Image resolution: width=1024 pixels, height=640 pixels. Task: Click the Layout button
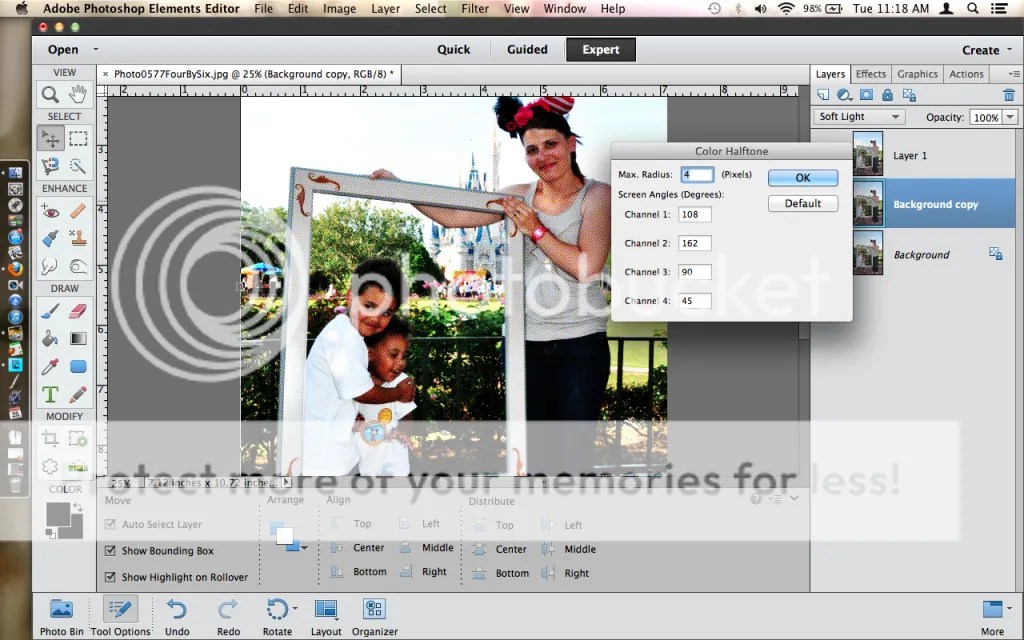326,616
